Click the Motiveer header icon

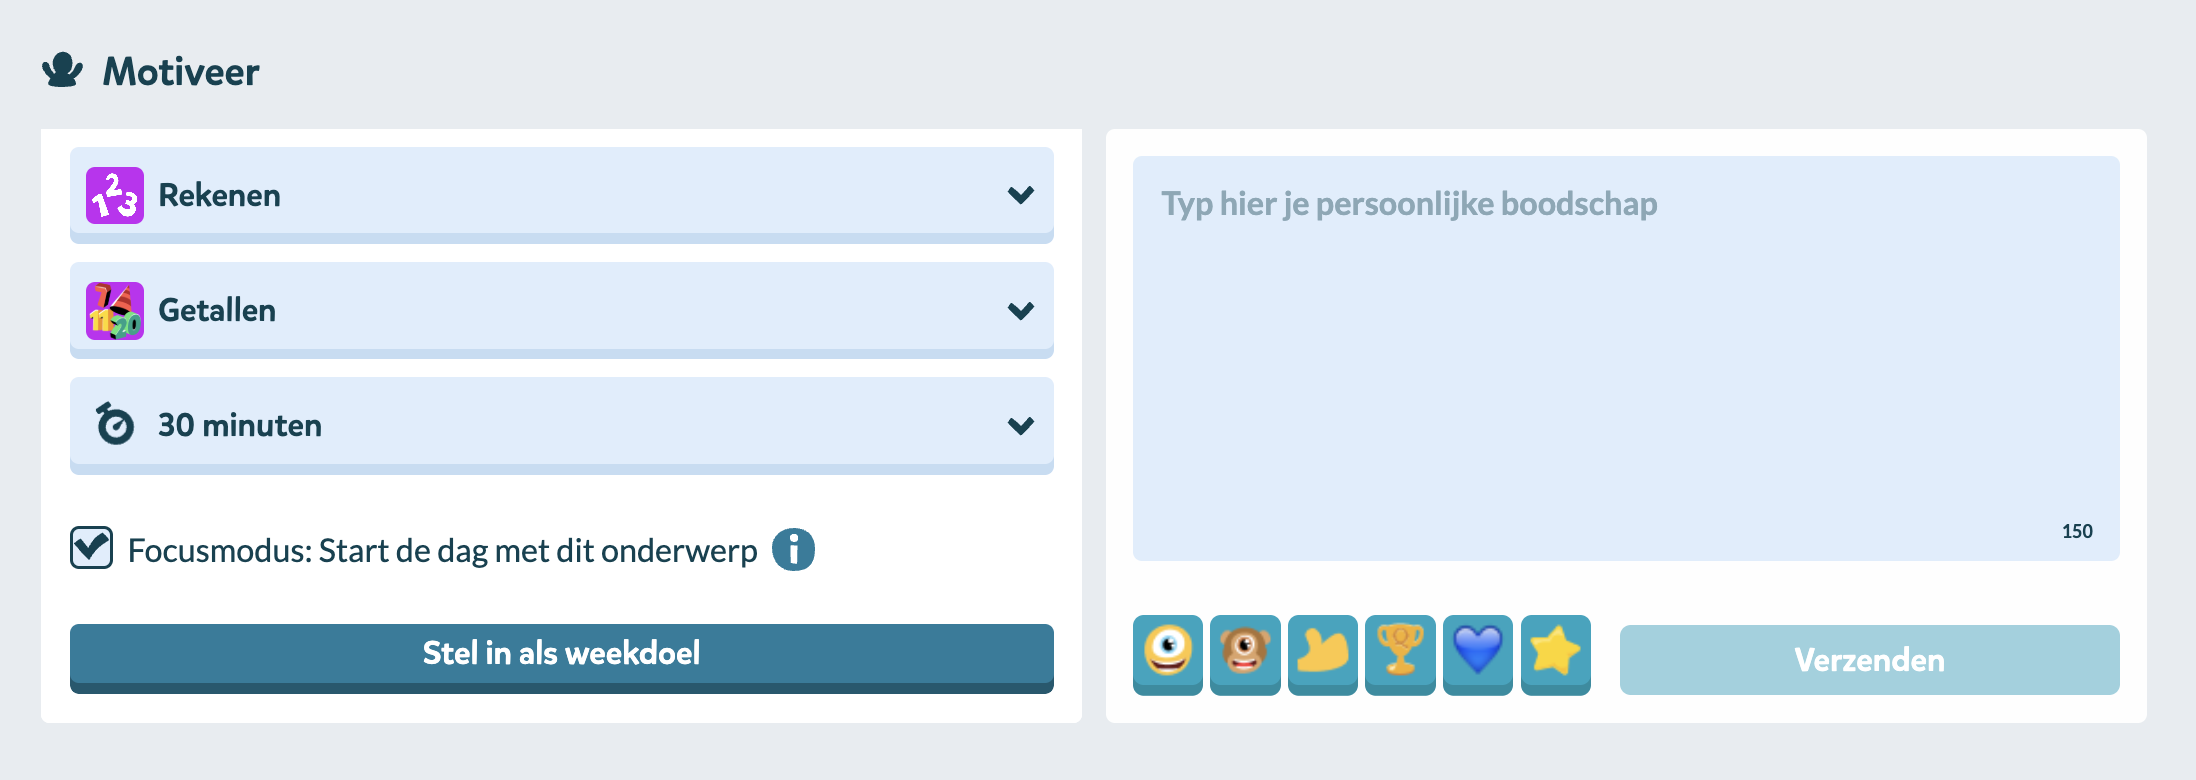coord(62,70)
